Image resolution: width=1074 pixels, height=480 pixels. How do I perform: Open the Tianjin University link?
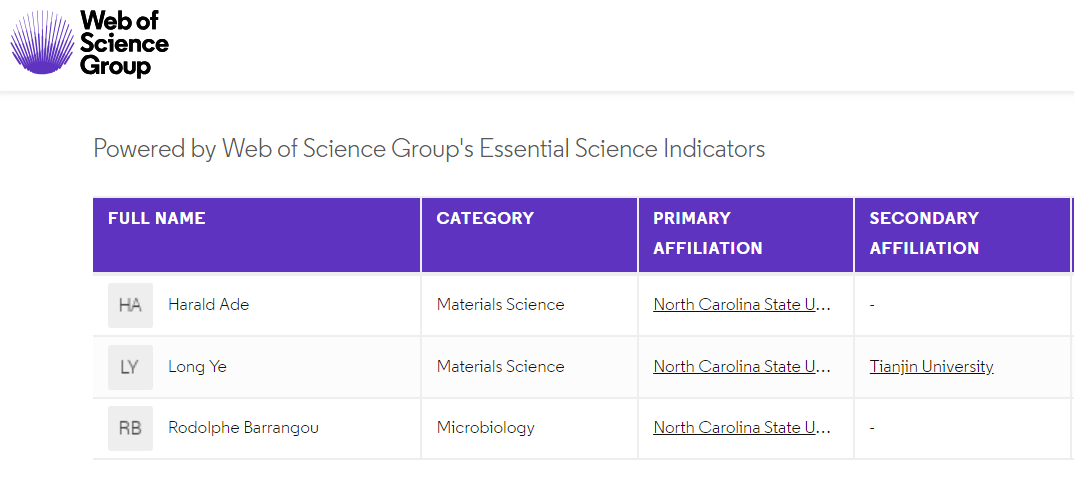coord(932,366)
